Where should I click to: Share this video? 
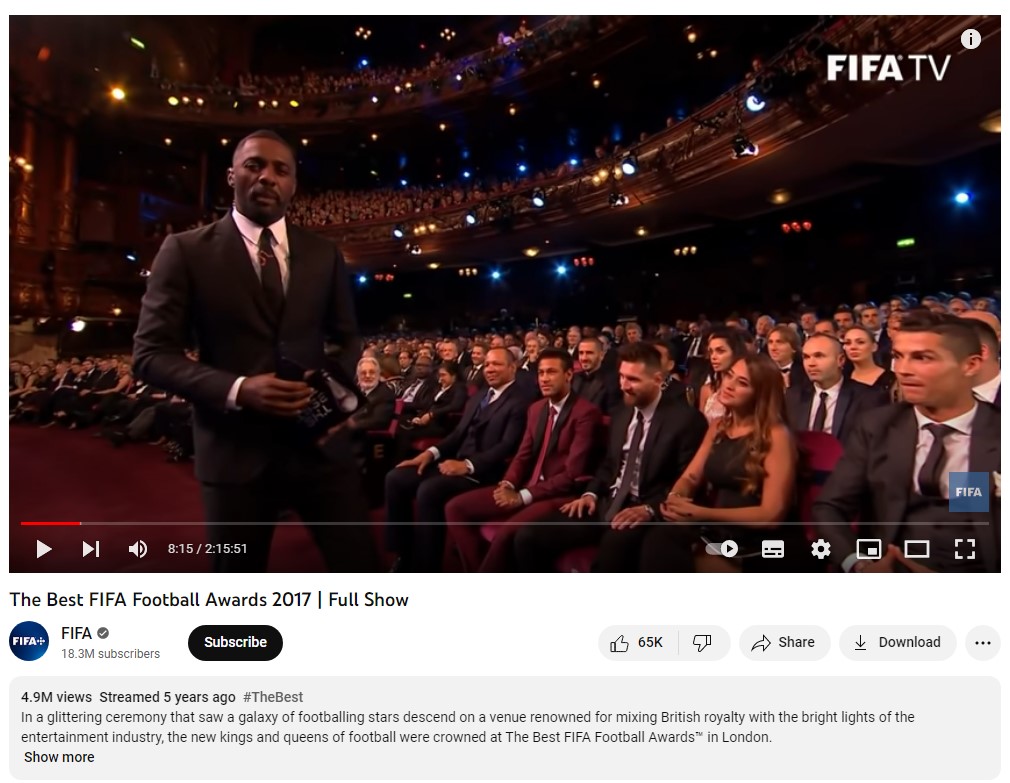(x=784, y=643)
